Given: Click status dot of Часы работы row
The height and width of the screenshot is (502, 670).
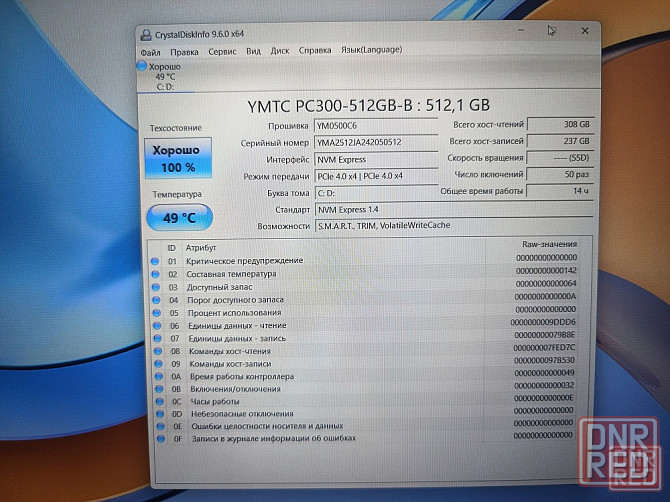Looking at the screenshot, I should pyautogui.click(x=160, y=402).
